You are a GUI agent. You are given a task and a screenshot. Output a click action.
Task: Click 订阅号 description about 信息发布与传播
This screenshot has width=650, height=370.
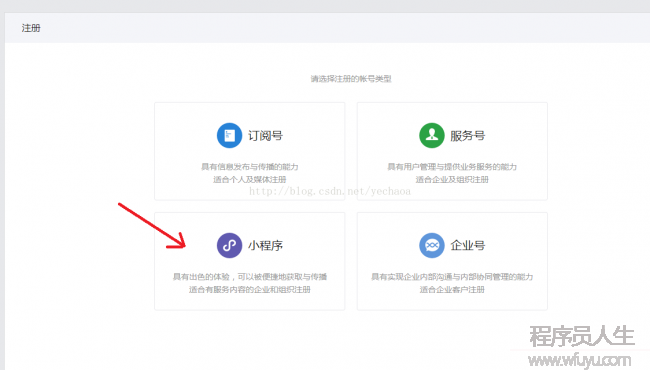pyautogui.click(x=250, y=167)
